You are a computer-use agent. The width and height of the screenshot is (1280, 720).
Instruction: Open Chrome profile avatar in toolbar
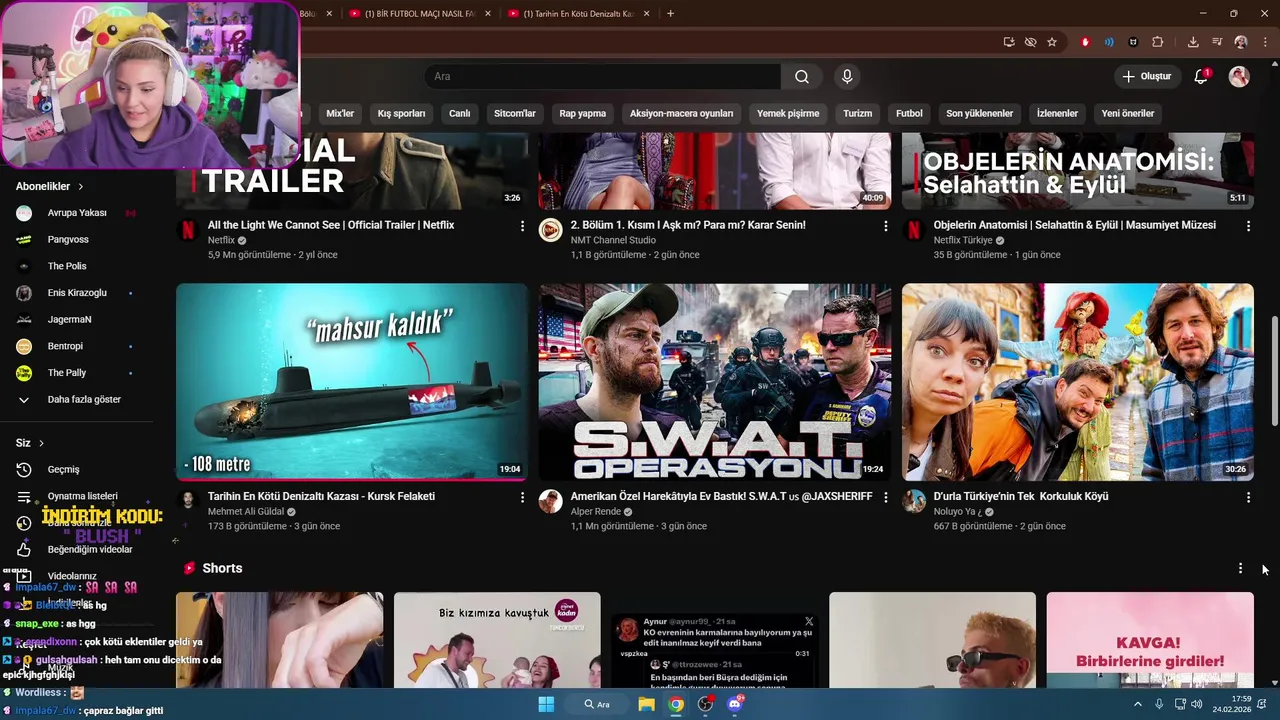pyautogui.click(x=1241, y=42)
